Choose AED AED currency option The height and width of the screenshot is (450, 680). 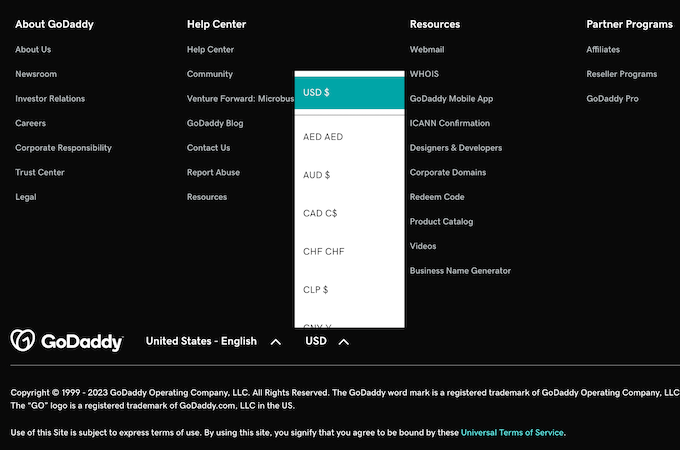point(349,137)
